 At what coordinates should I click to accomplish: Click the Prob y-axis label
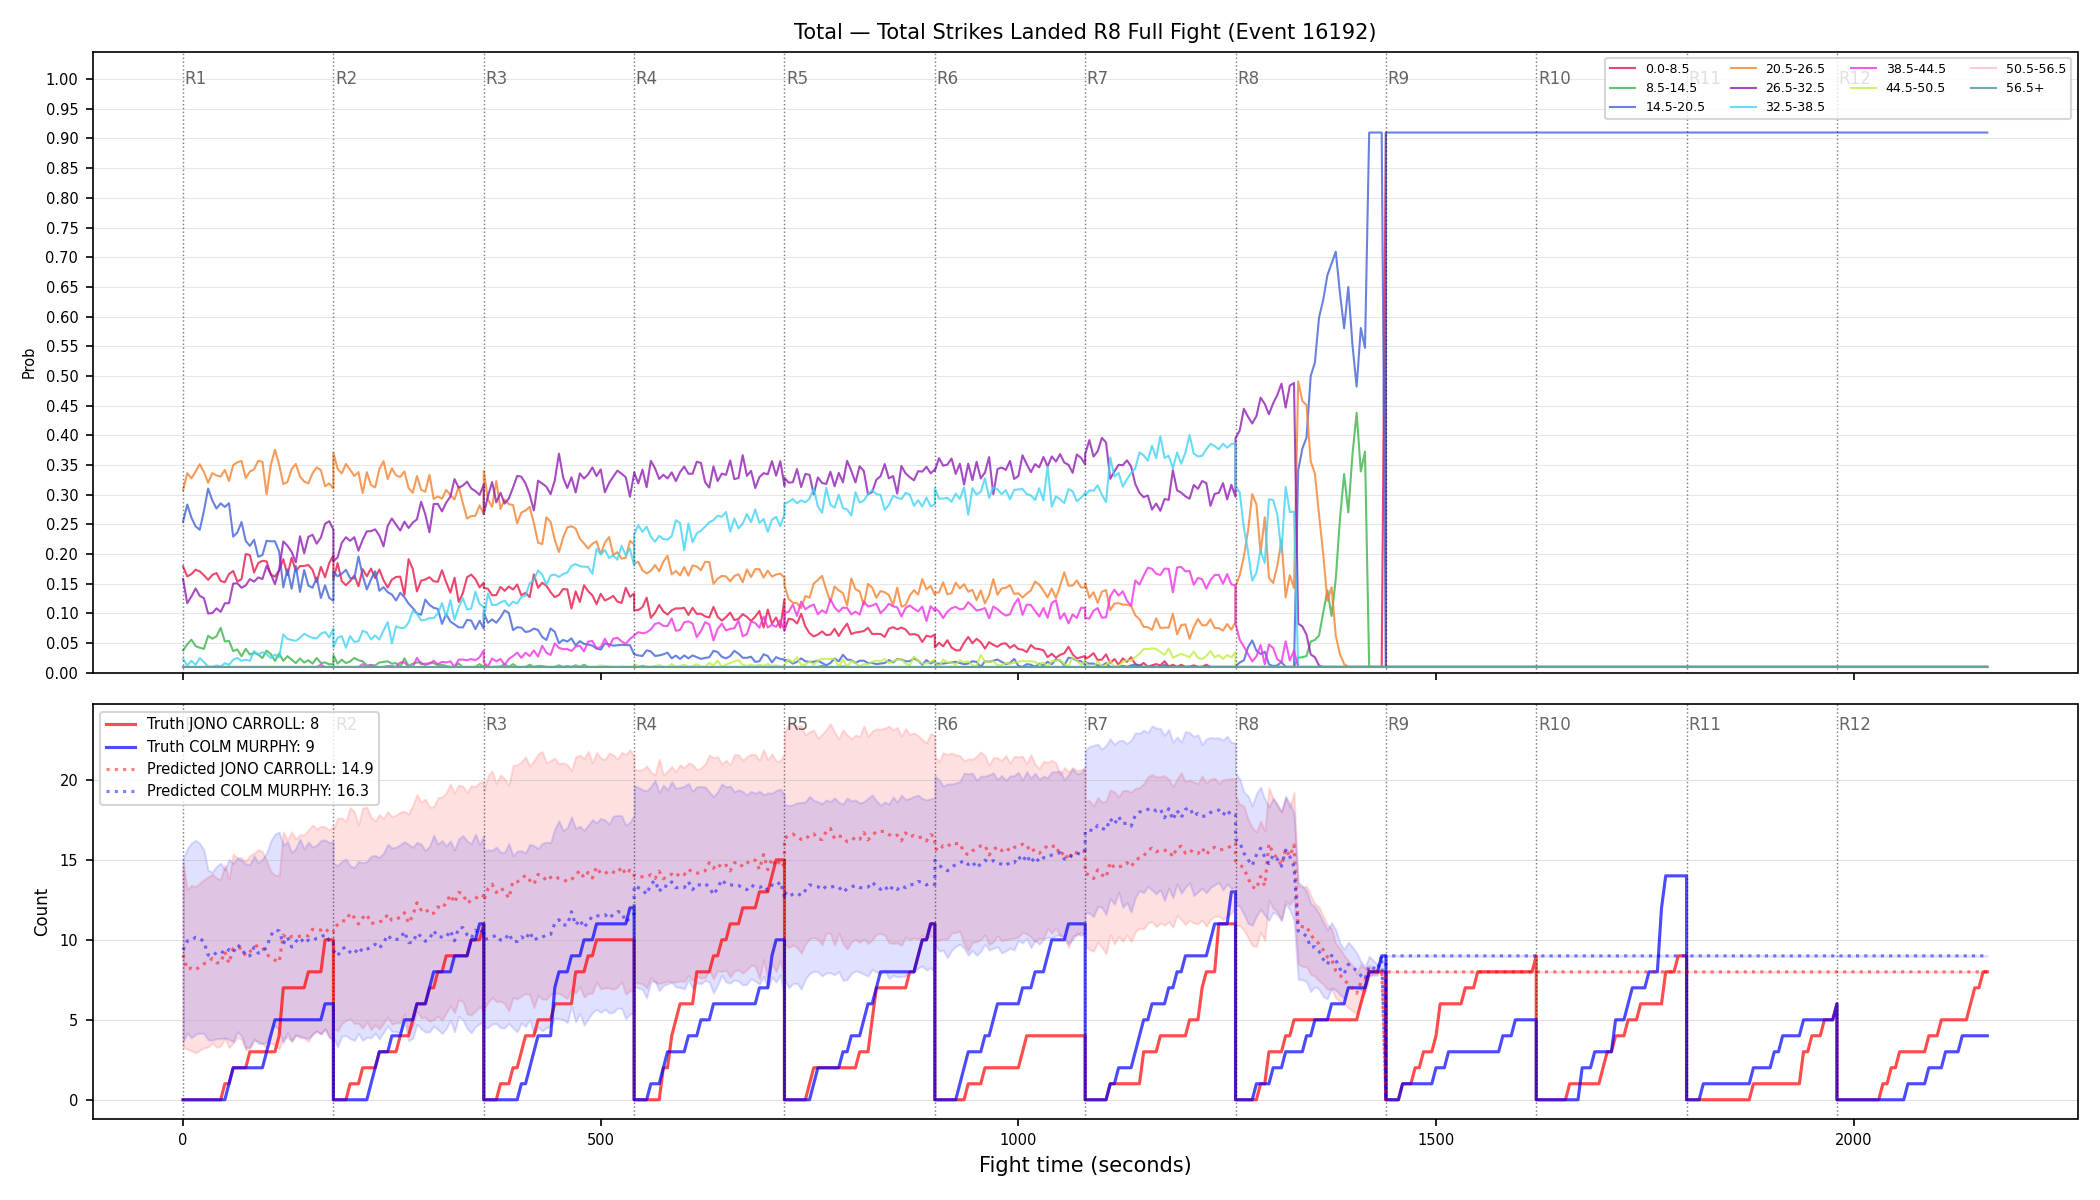point(28,363)
